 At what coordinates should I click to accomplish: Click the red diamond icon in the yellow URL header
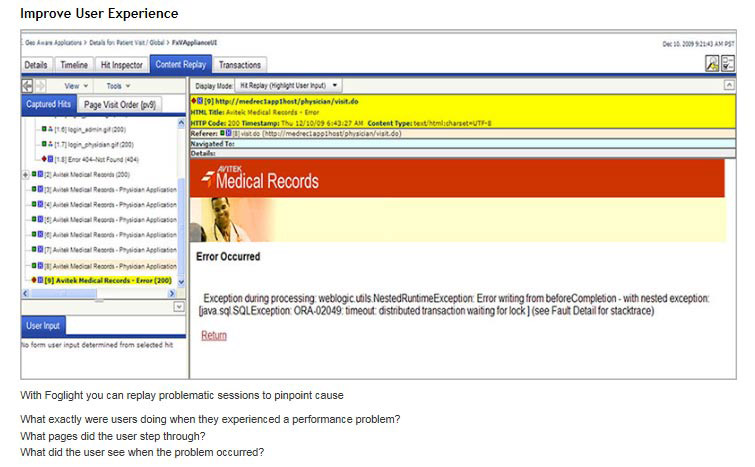[194, 101]
